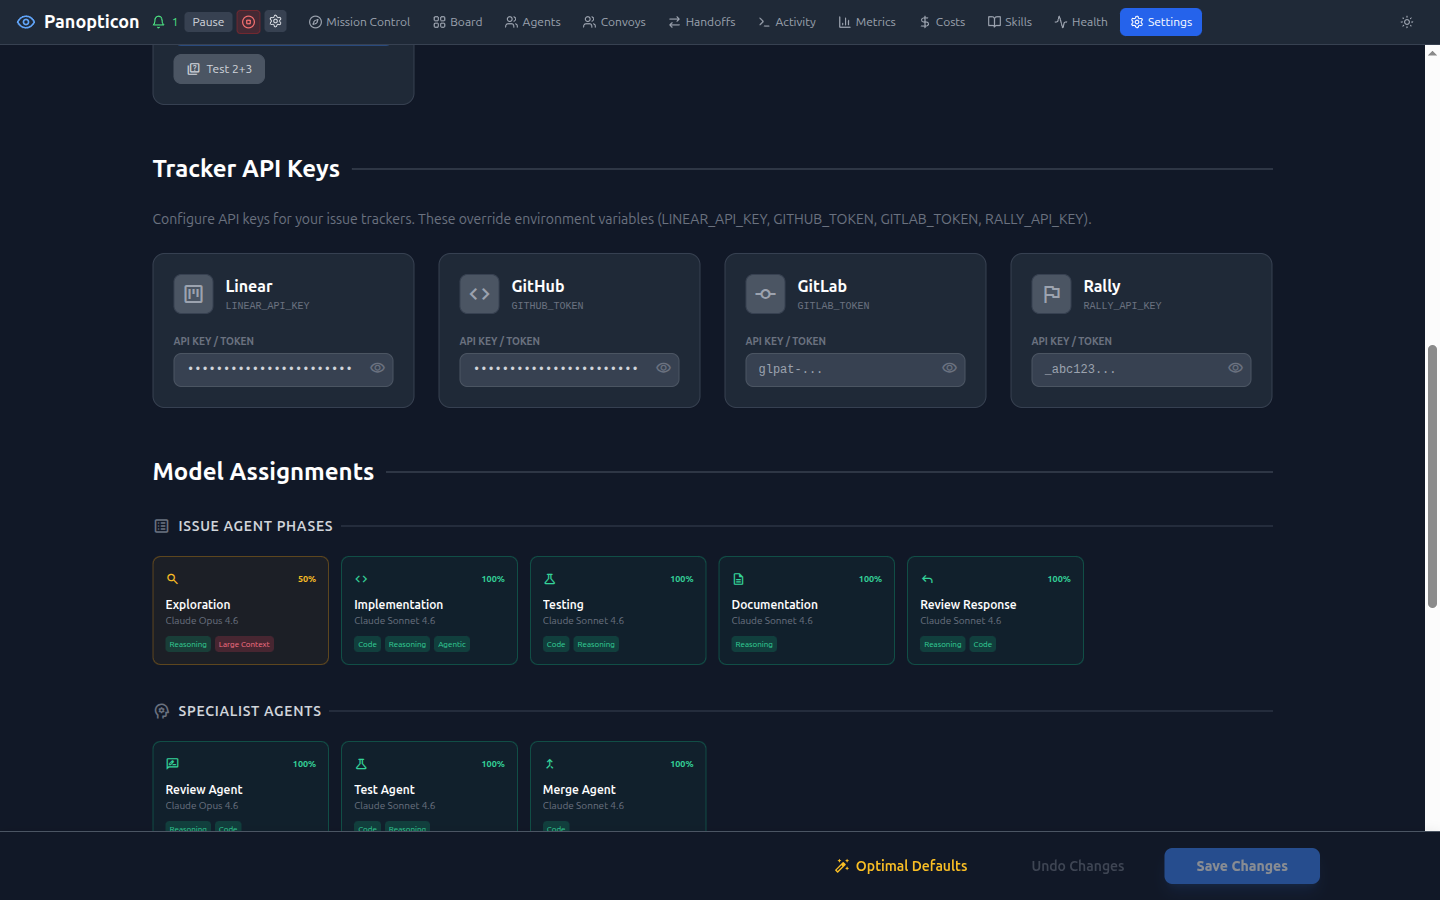Click Save Changes button
1440x900 pixels.
1242,866
